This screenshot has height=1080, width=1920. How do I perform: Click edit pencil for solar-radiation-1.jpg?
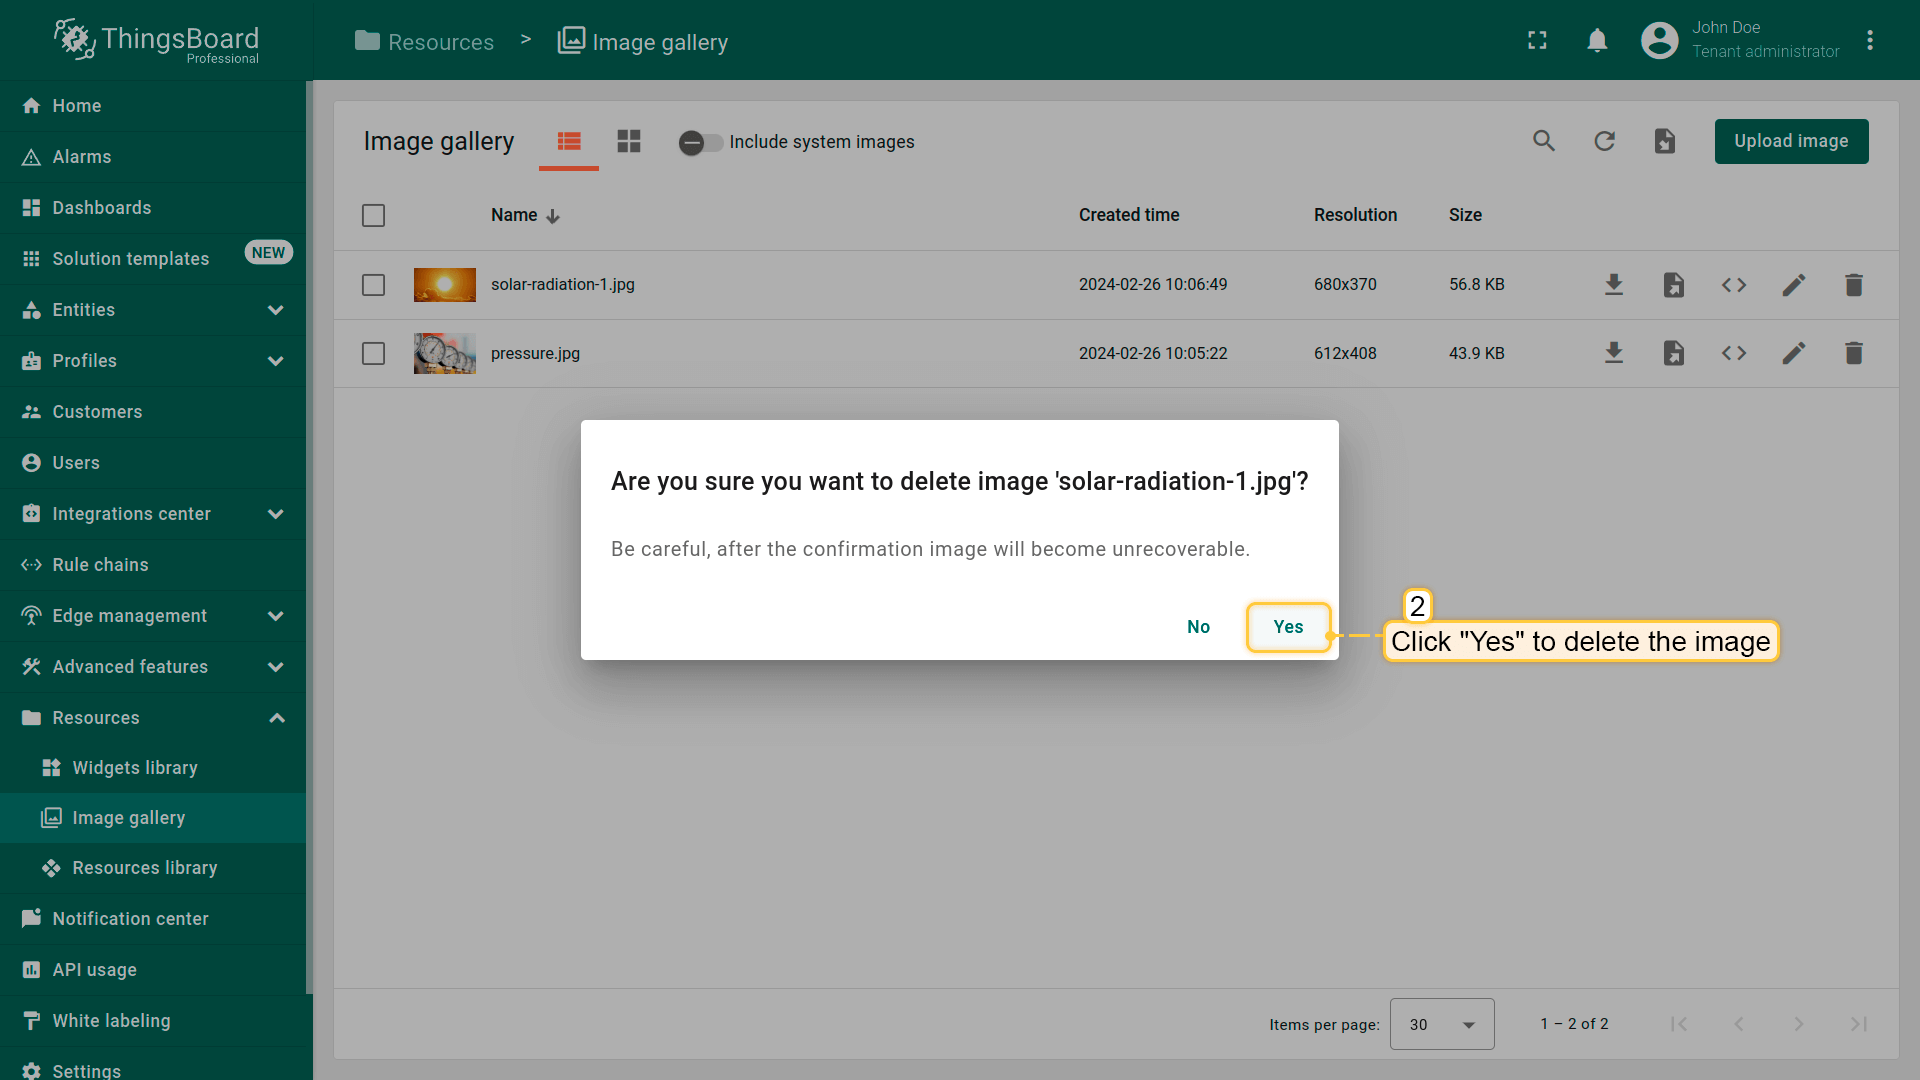tap(1793, 285)
